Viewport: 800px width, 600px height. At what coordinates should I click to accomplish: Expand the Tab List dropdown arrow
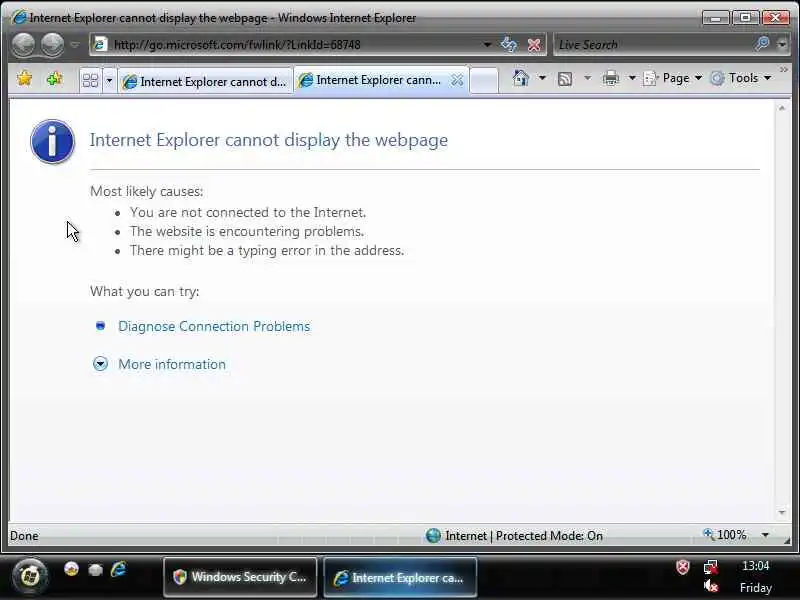pyautogui.click(x=109, y=80)
